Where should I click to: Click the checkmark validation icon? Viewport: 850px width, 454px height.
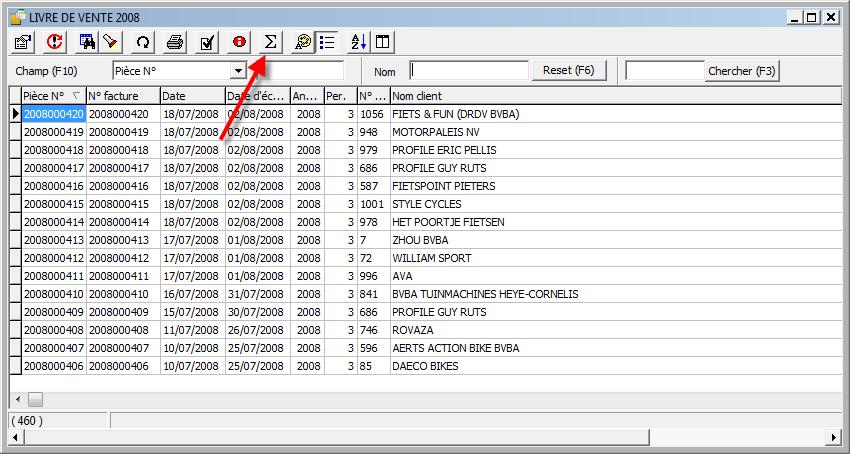pyautogui.click(x=207, y=42)
